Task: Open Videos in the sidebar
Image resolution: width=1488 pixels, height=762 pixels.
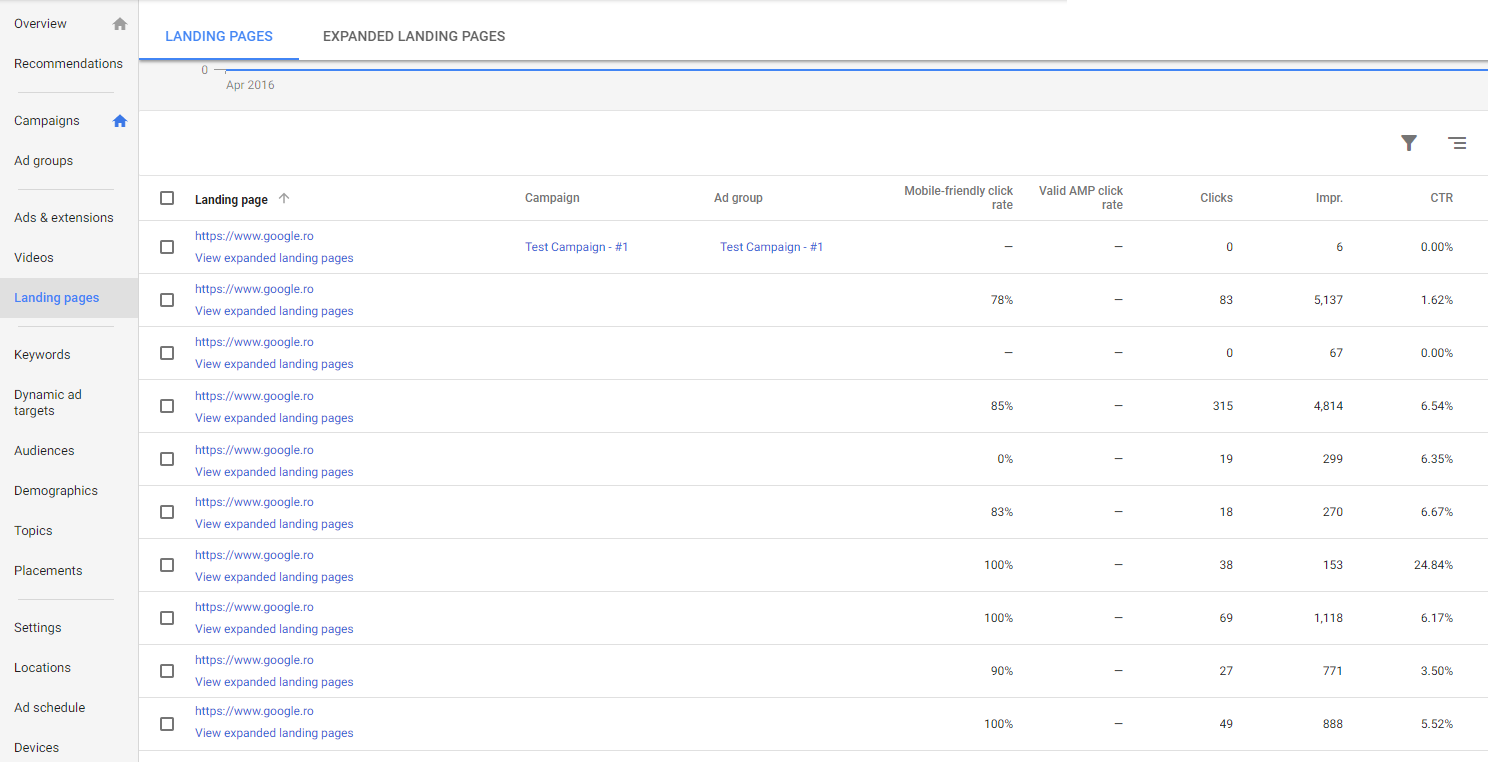Action: 34,258
